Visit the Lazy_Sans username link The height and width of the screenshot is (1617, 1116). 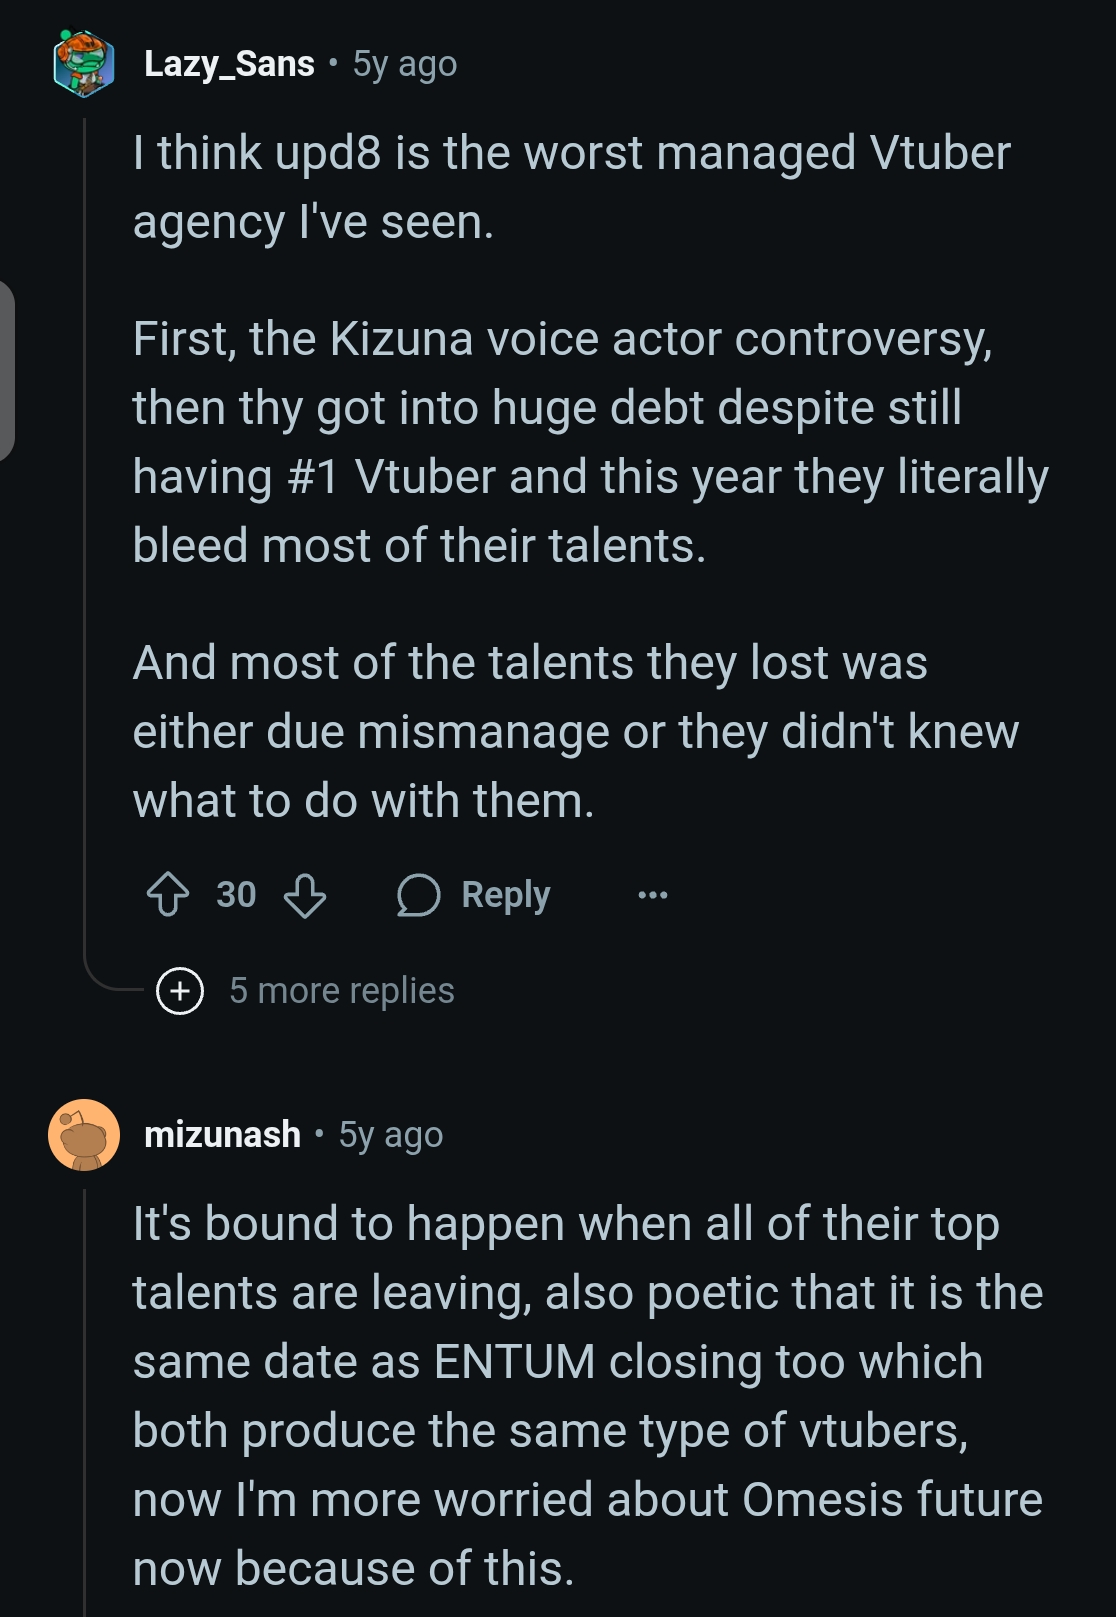point(229,64)
